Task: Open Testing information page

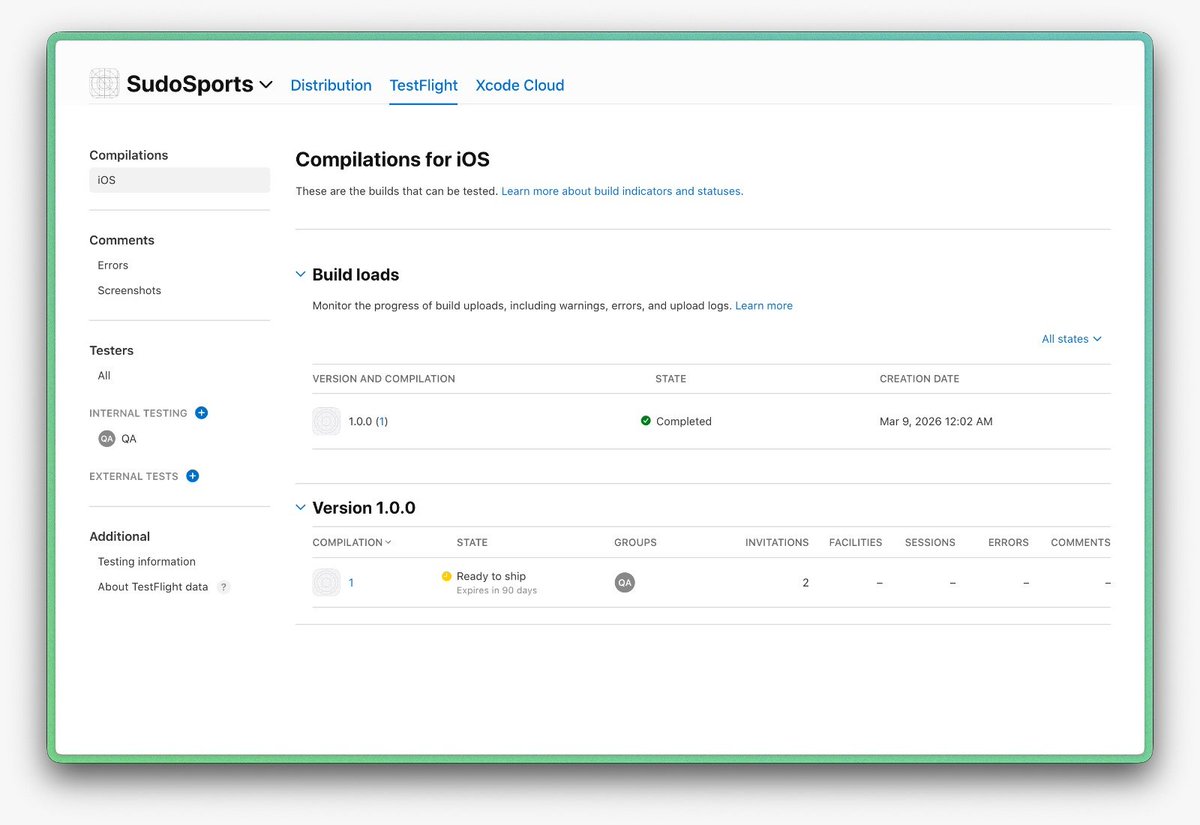Action: point(147,562)
